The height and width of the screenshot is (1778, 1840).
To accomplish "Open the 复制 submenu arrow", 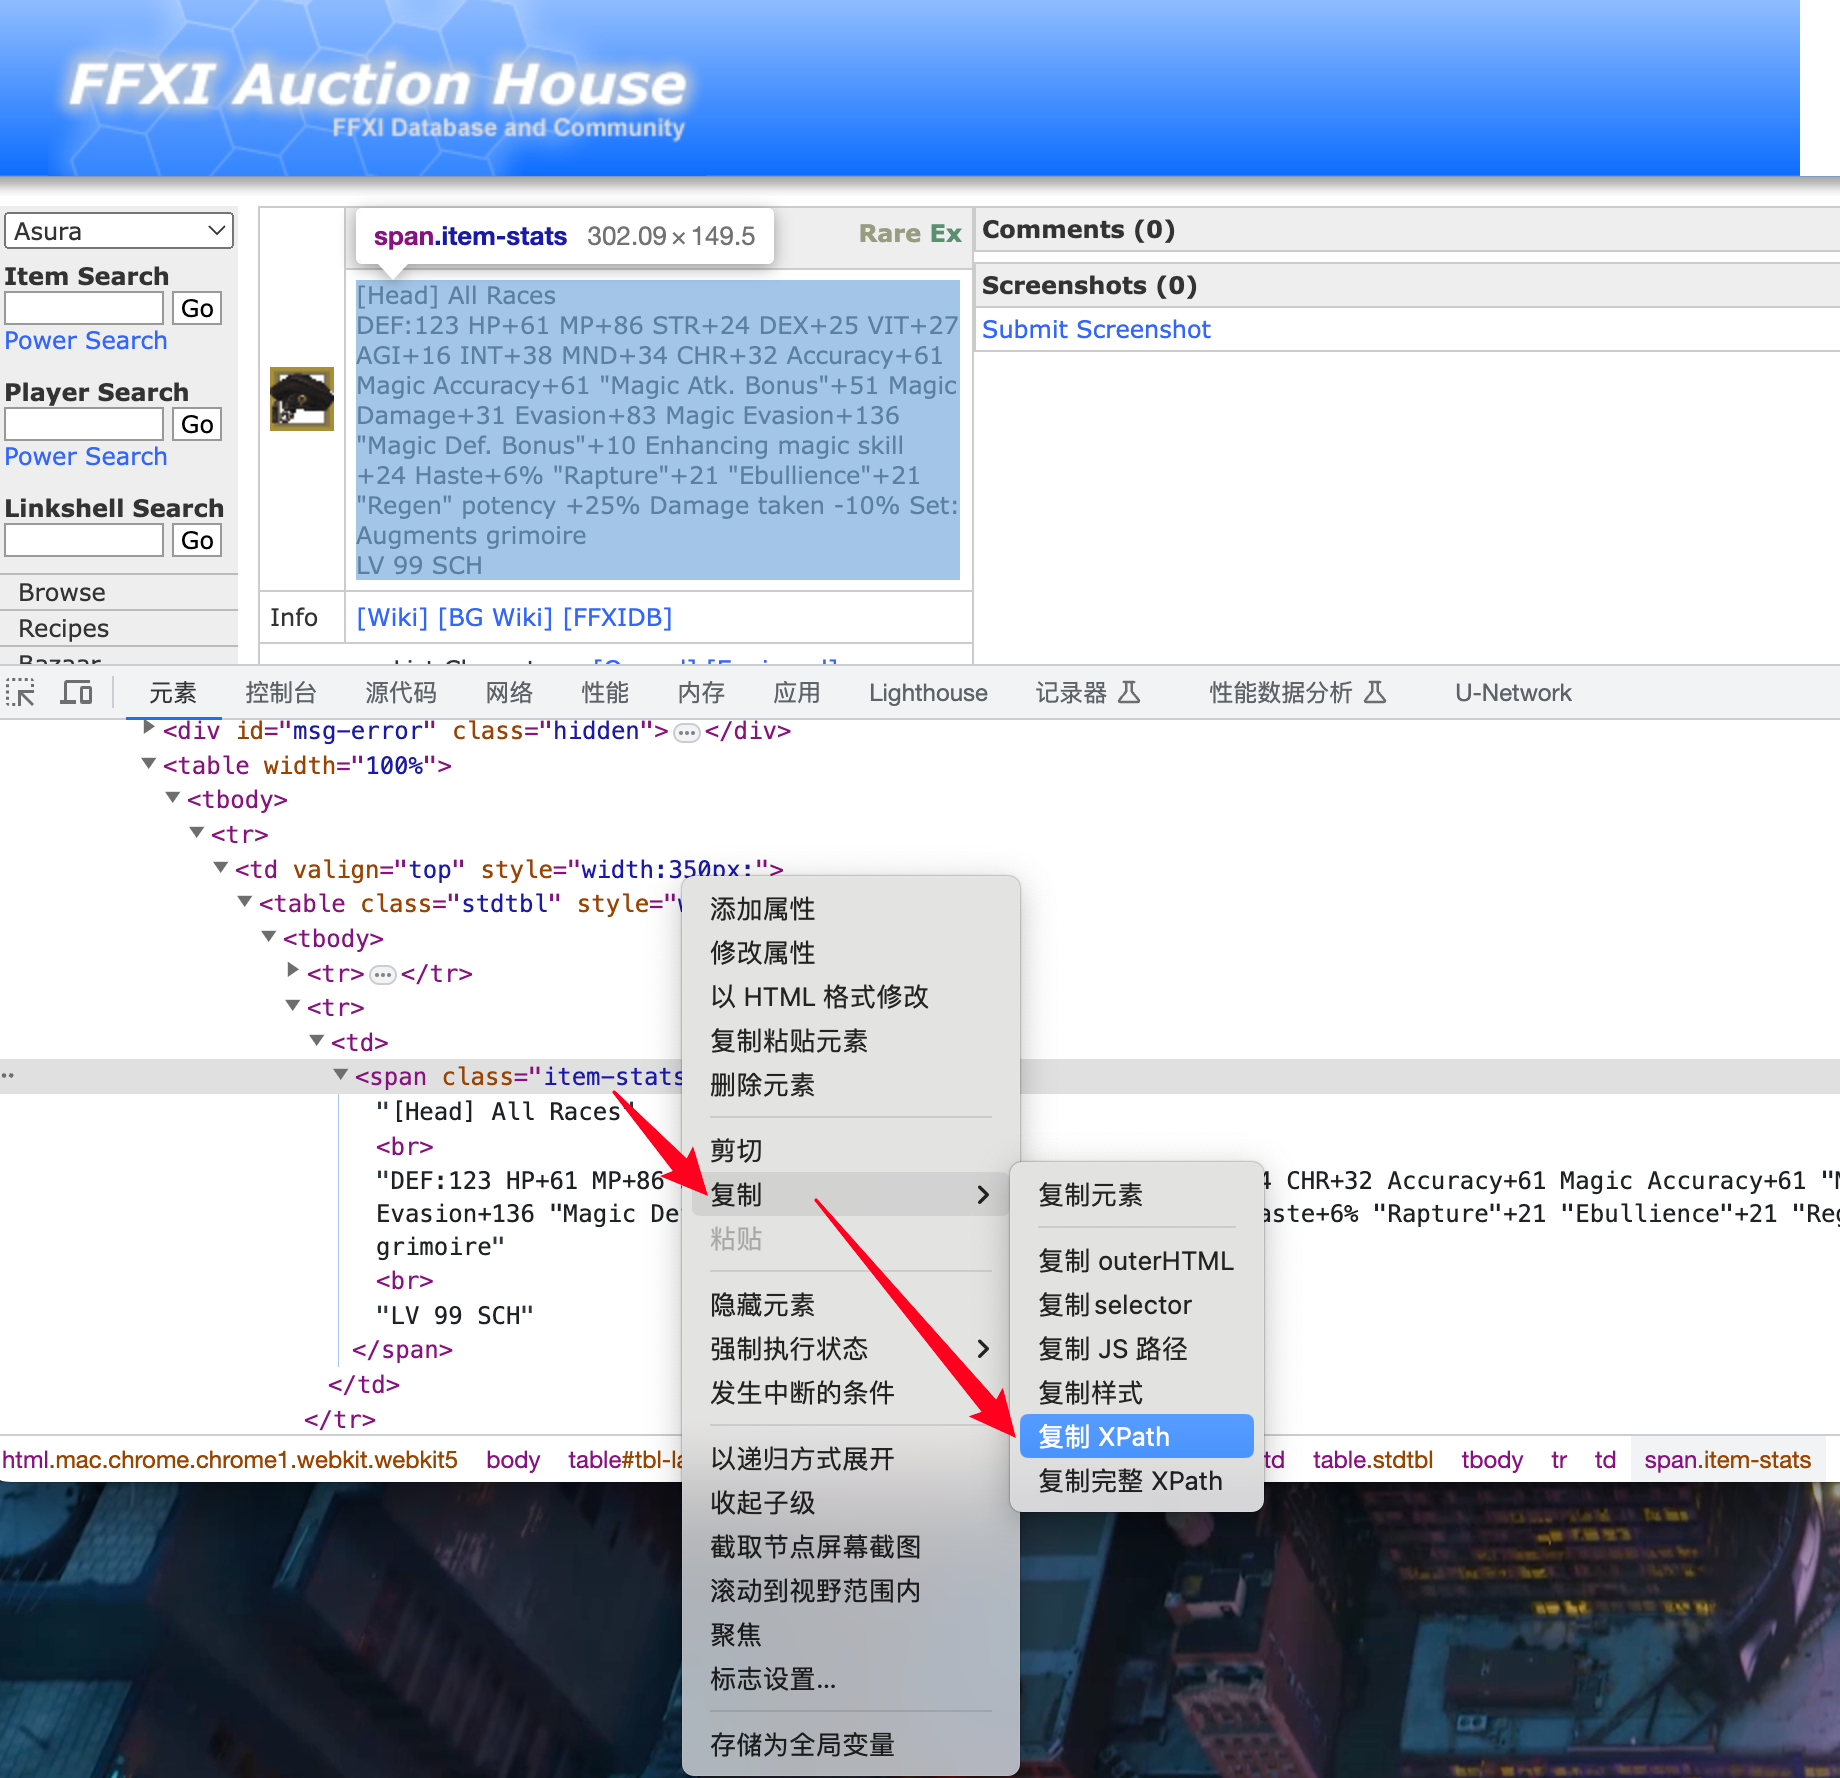I will click(982, 1195).
